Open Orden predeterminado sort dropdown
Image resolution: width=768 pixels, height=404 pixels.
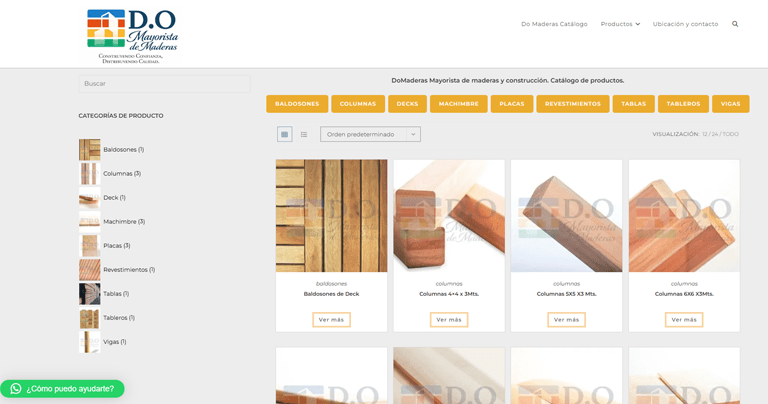pos(370,134)
